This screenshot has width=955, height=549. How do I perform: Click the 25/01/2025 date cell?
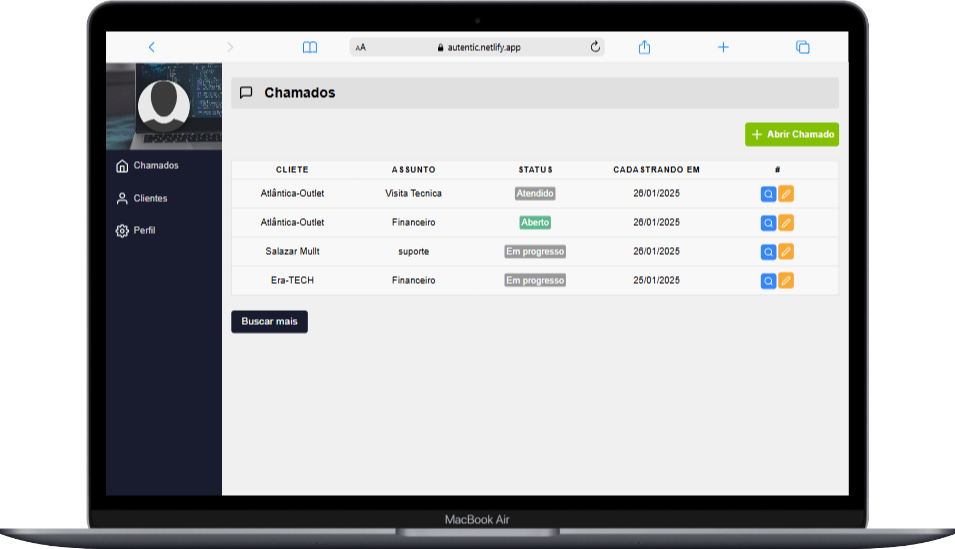[x=657, y=280]
